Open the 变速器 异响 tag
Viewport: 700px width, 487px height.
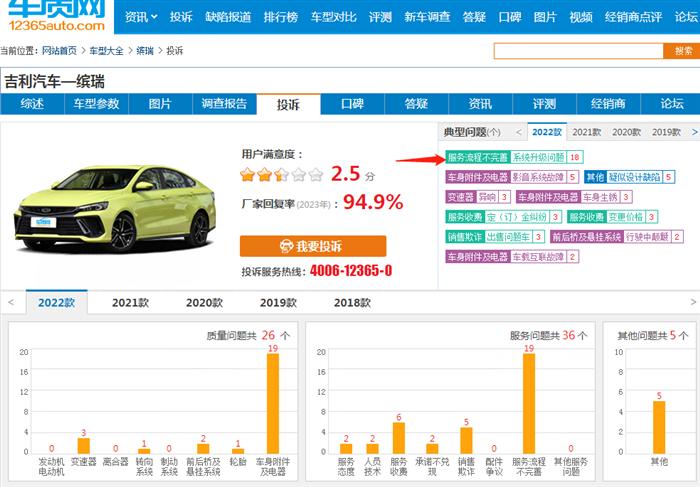coord(478,197)
